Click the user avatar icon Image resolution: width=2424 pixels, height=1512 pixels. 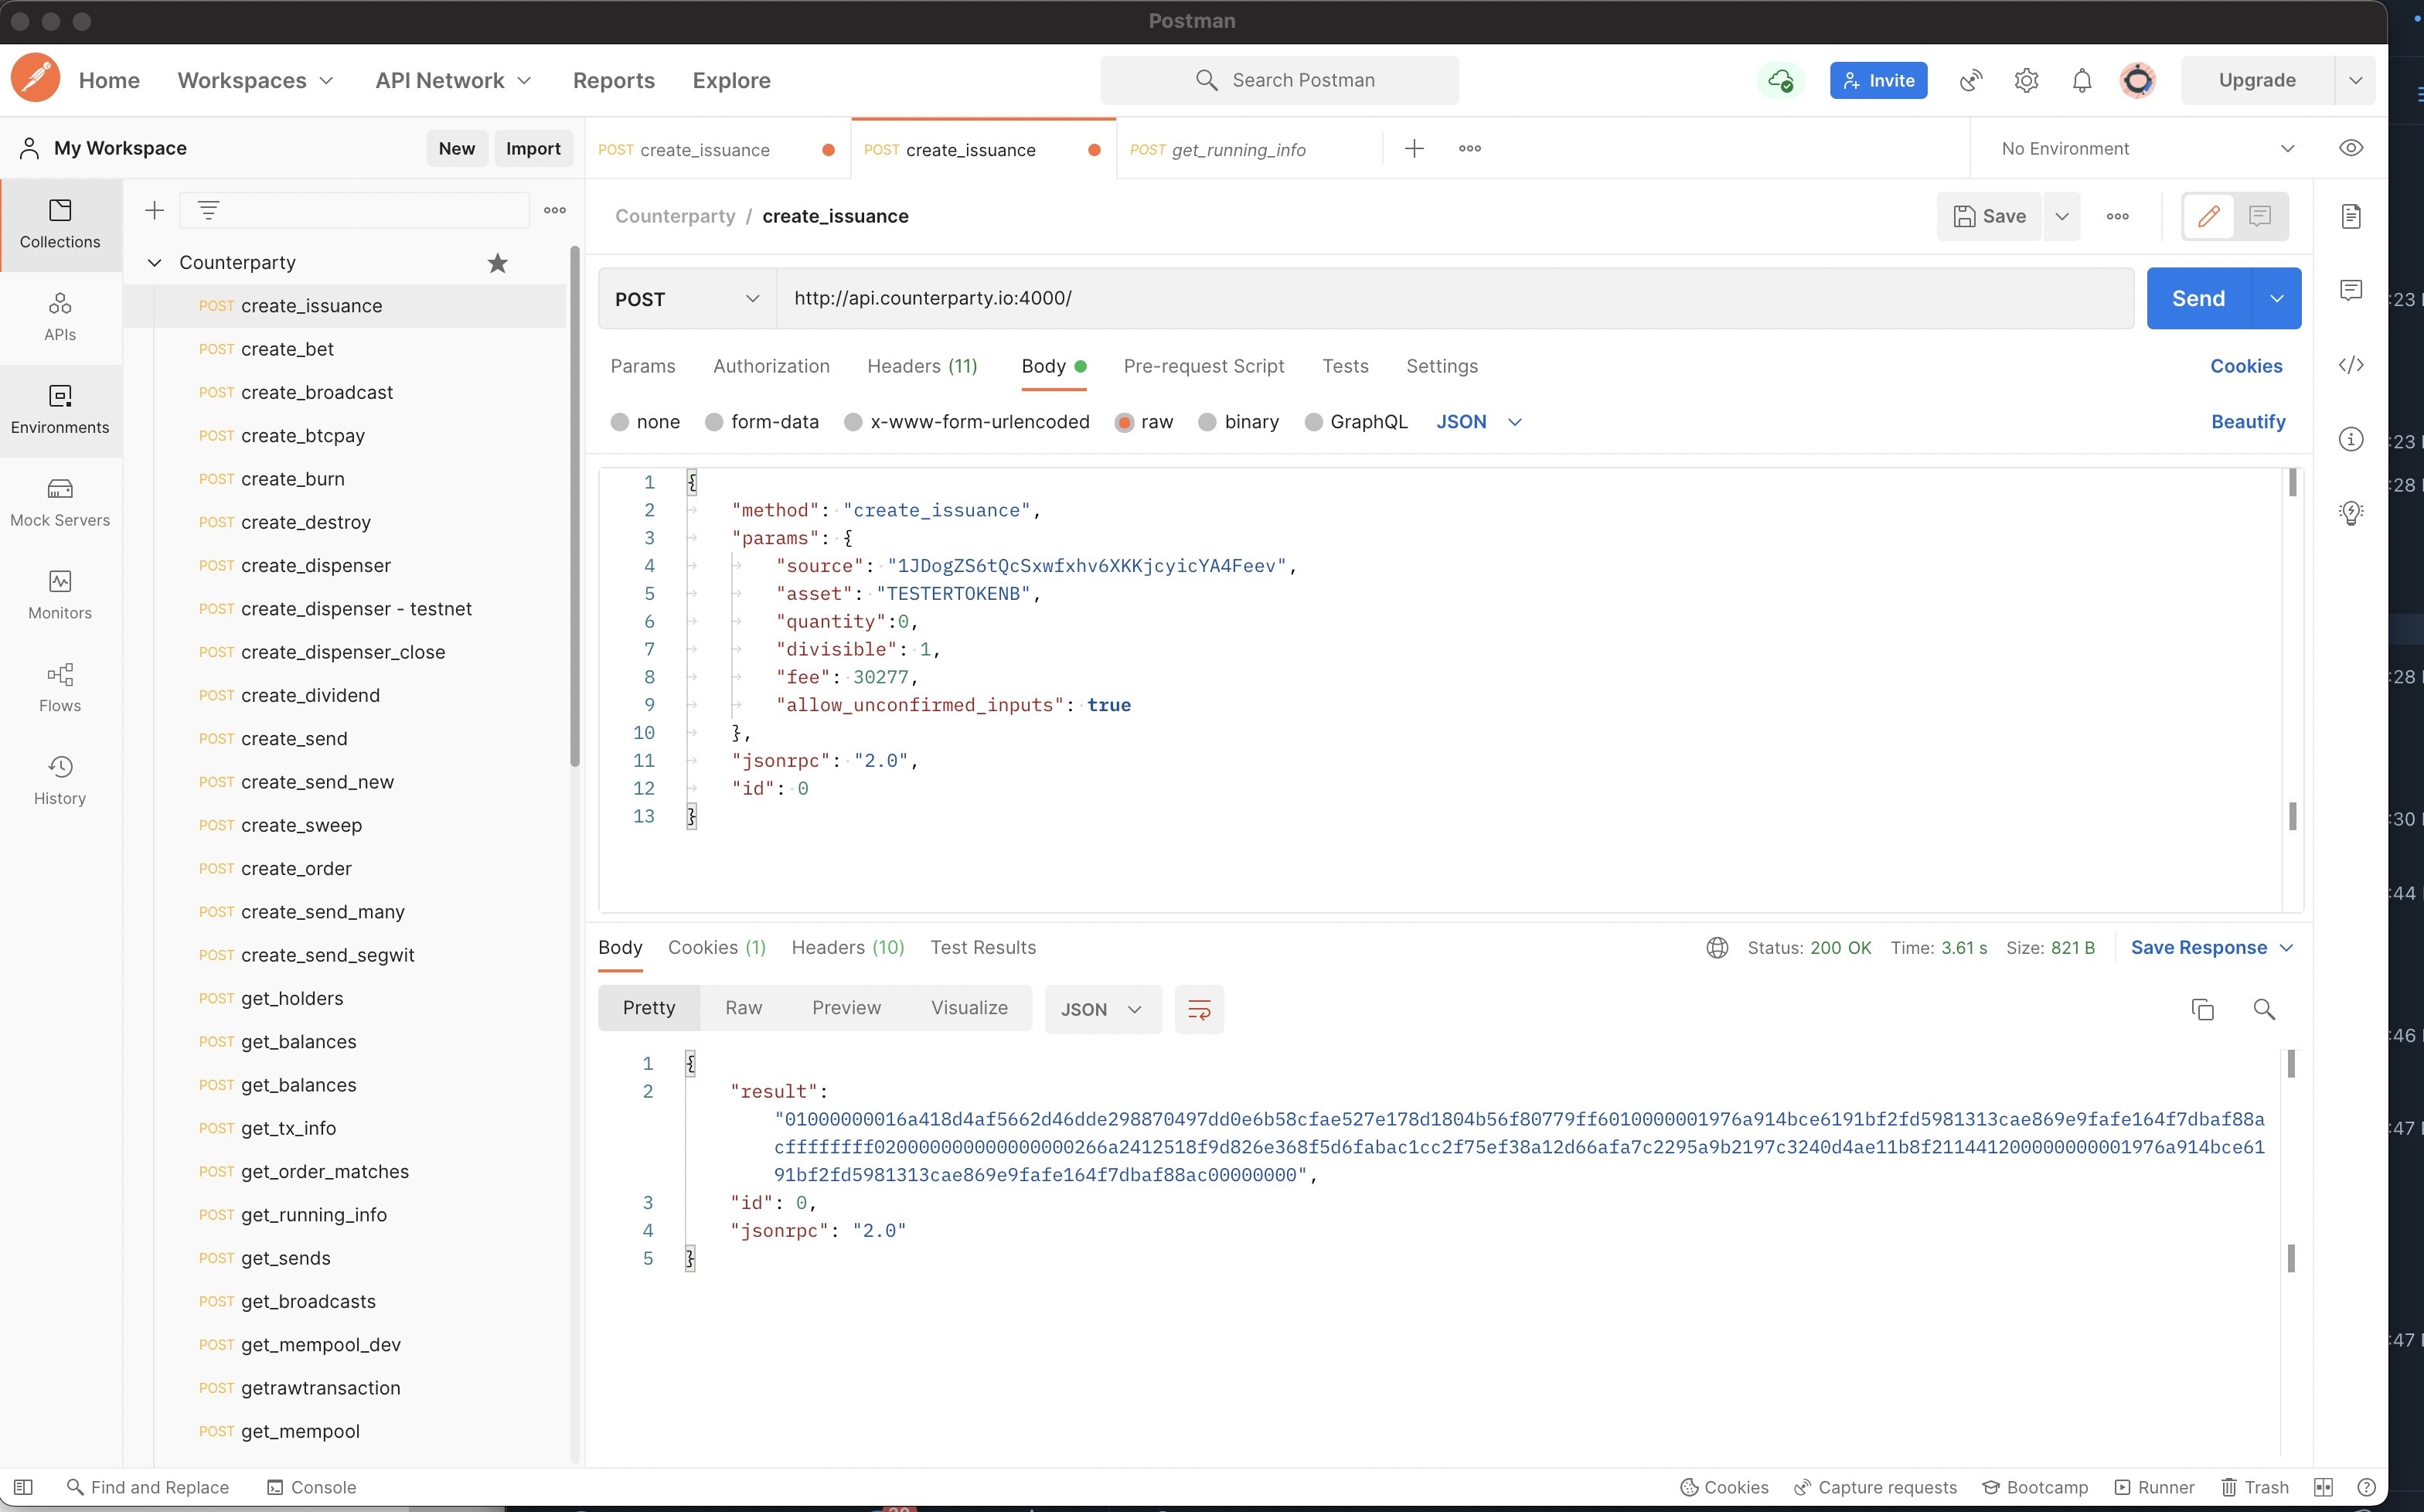click(x=2138, y=80)
